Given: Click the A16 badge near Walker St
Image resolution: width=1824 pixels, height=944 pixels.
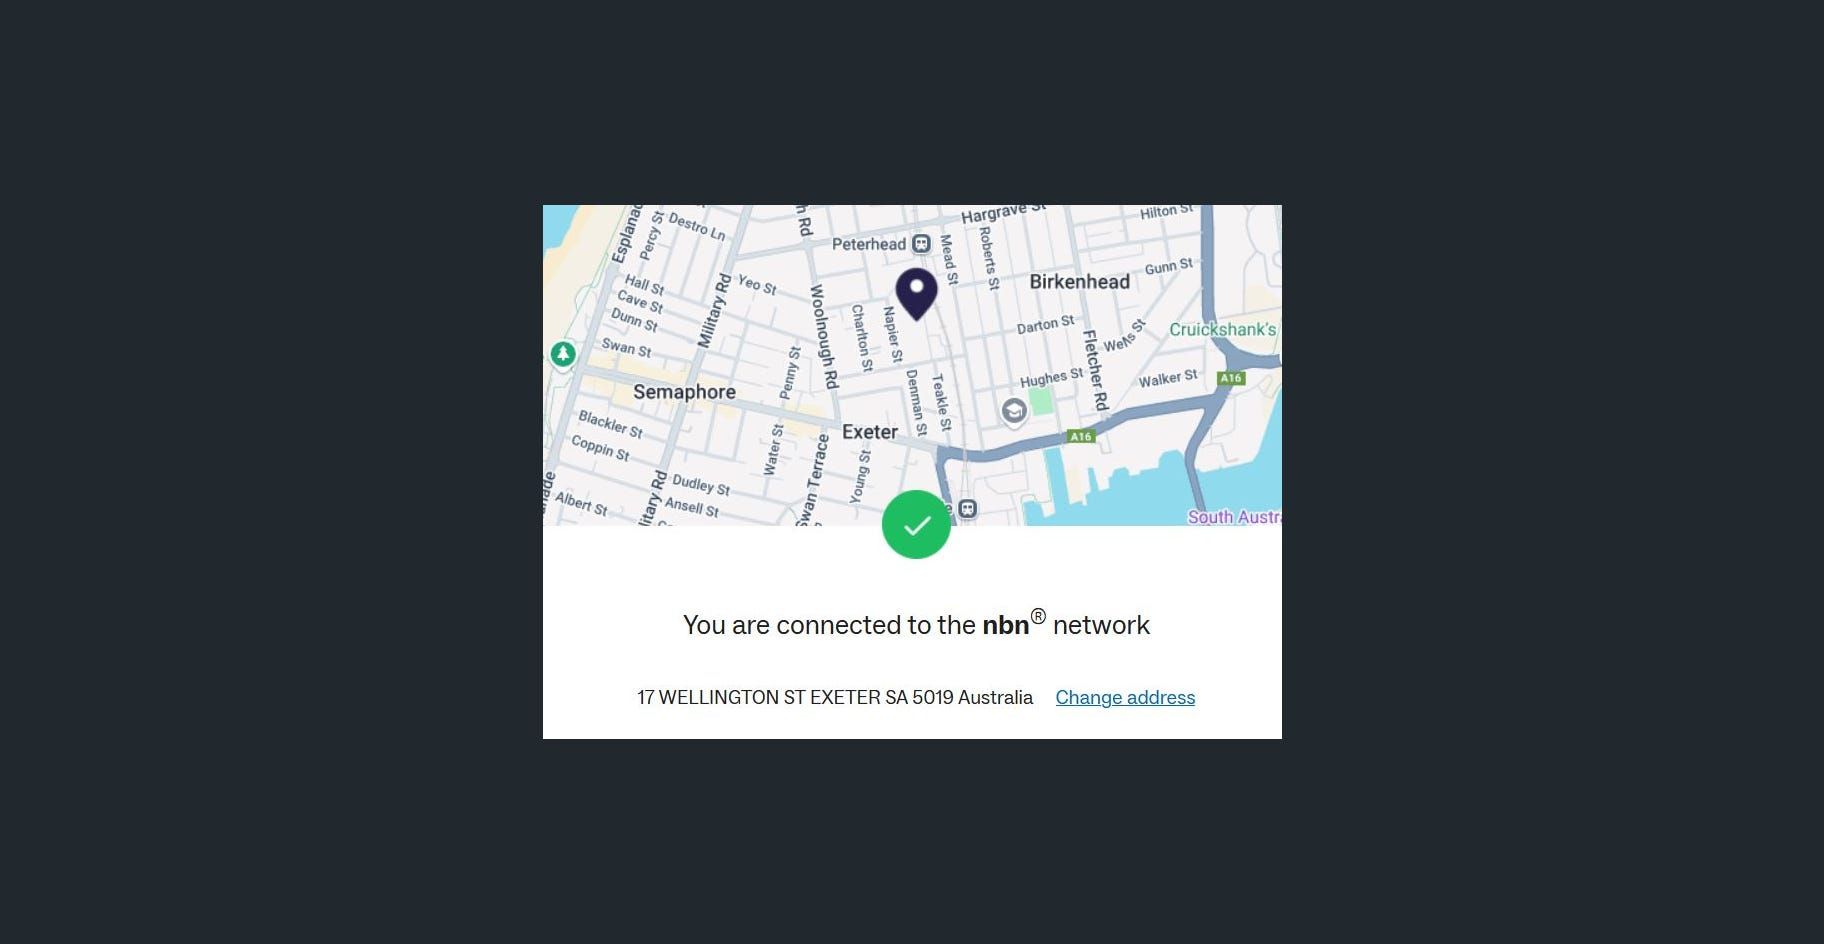Looking at the screenshot, I should coord(1231,378).
